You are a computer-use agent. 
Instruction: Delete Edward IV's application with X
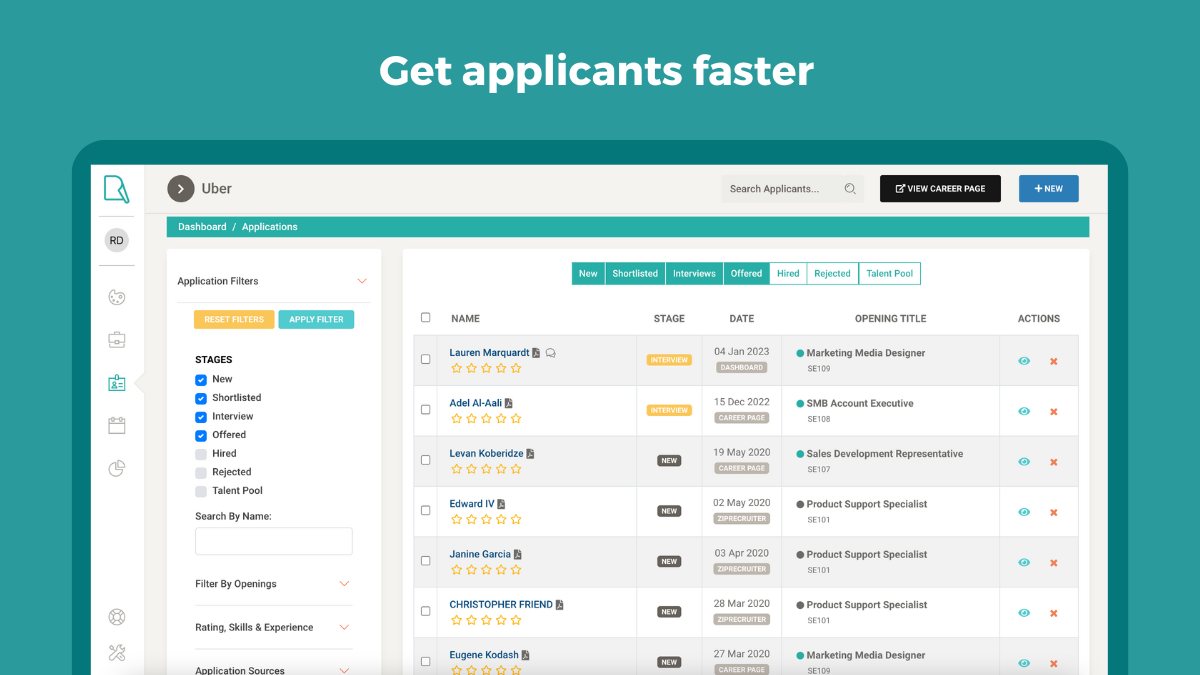coord(1053,512)
